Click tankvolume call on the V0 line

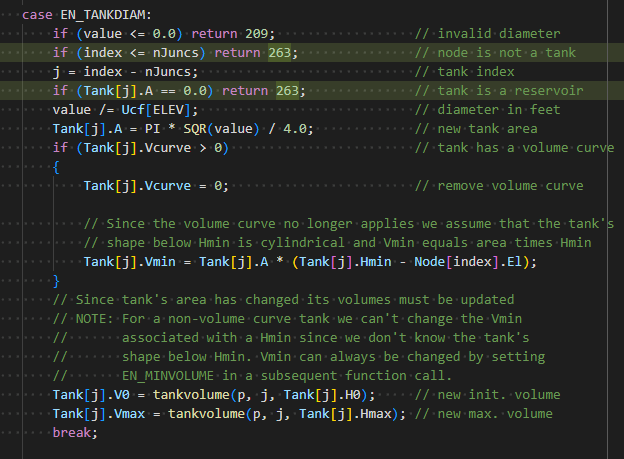[191, 395]
